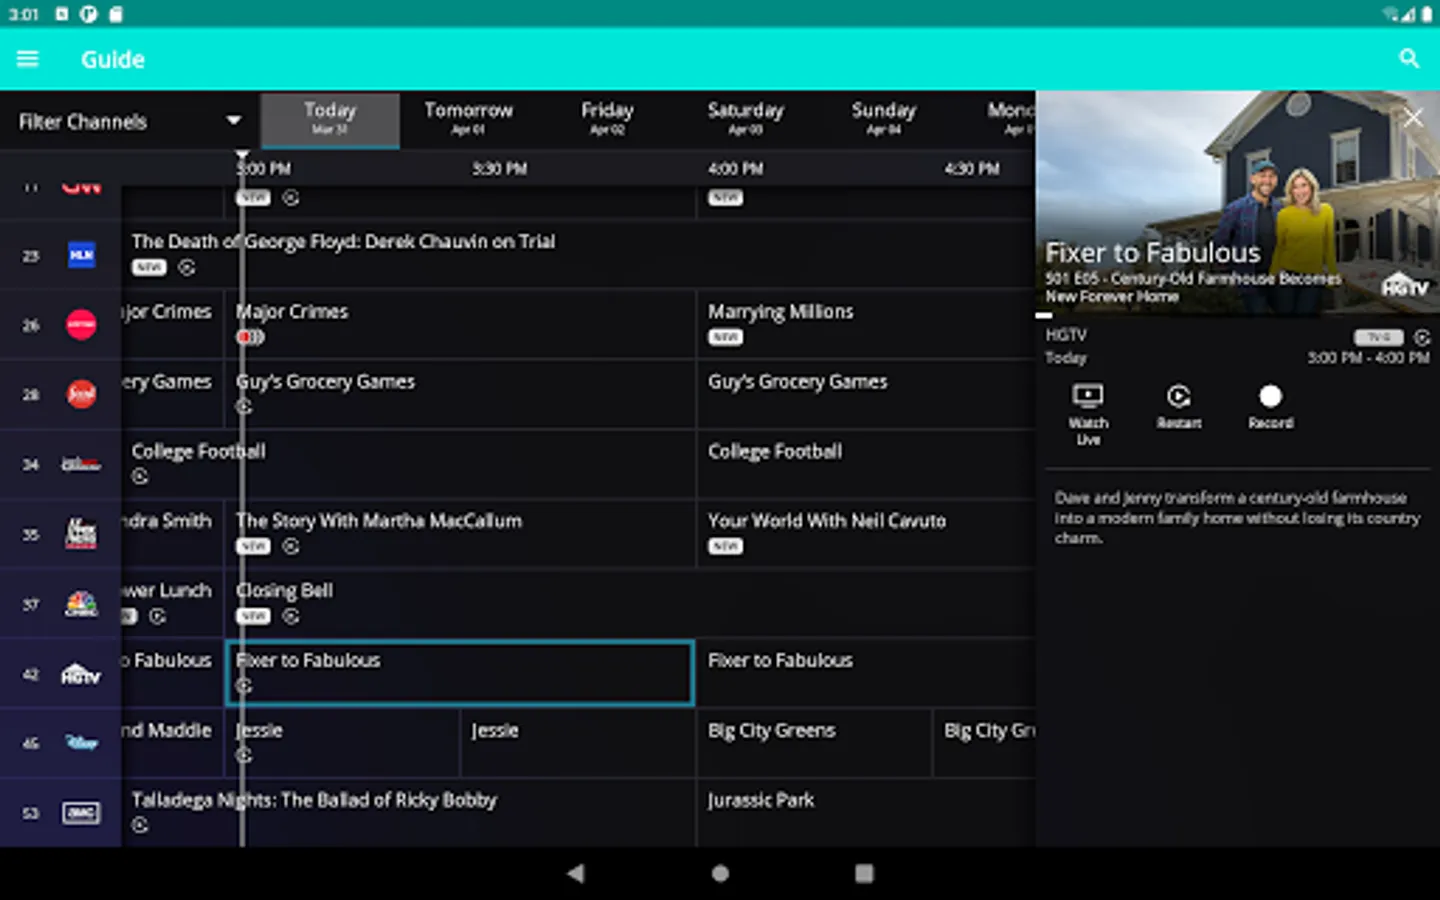Select the Food Network channel 28 logo

tap(81, 395)
